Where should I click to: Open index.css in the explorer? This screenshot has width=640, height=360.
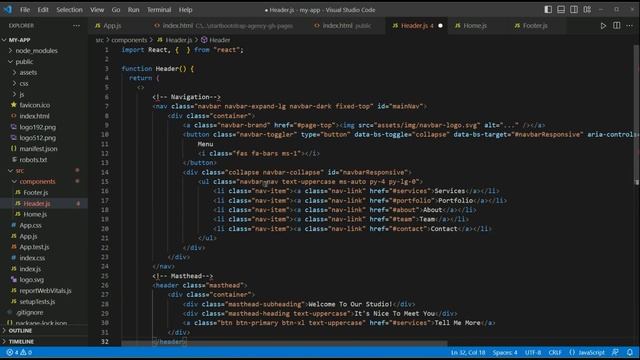coord(44,258)
